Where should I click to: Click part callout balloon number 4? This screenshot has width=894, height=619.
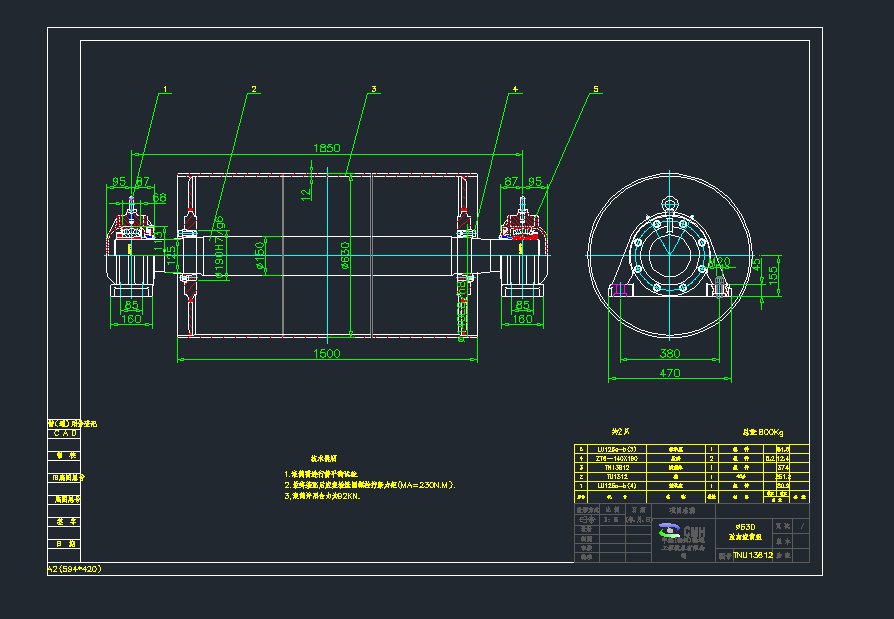pyautogui.click(x=515, y=89)
